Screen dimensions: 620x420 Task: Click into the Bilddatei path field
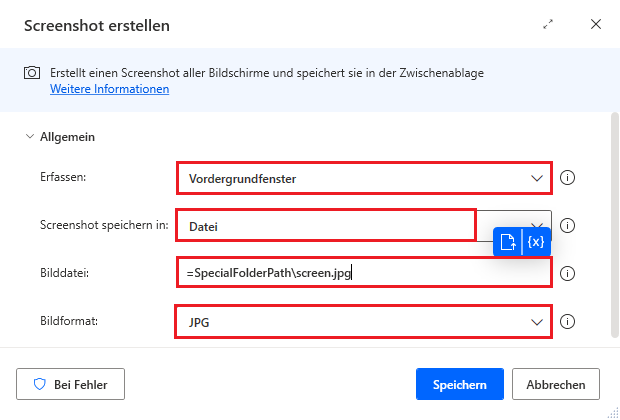[364, 273]
